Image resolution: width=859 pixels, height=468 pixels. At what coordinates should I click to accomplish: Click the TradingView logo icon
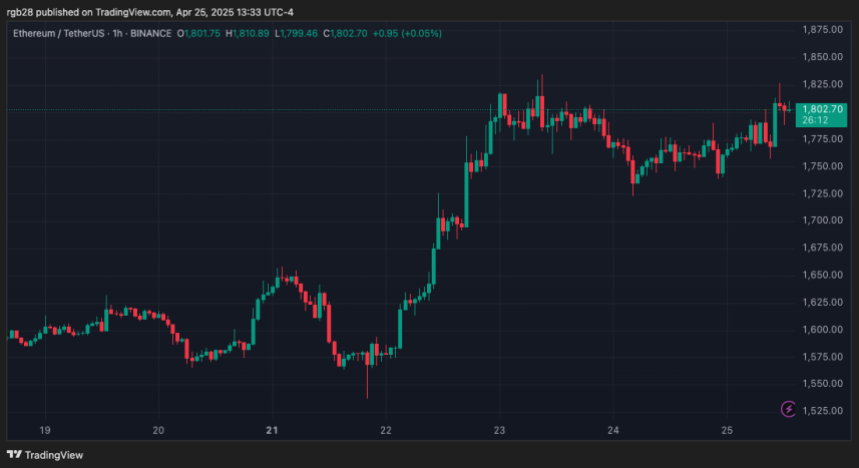click(x=13, y=455)
